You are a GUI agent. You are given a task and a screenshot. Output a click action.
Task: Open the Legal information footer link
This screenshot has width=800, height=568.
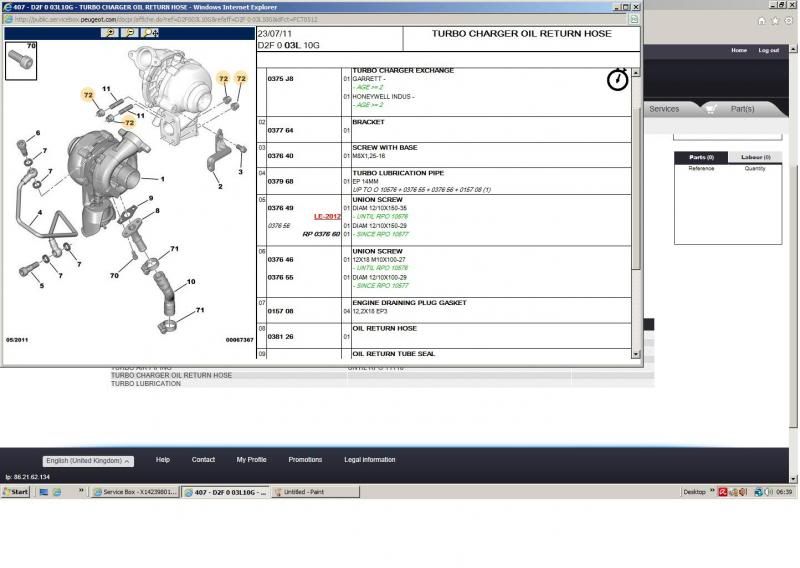[x=369, y=460]
